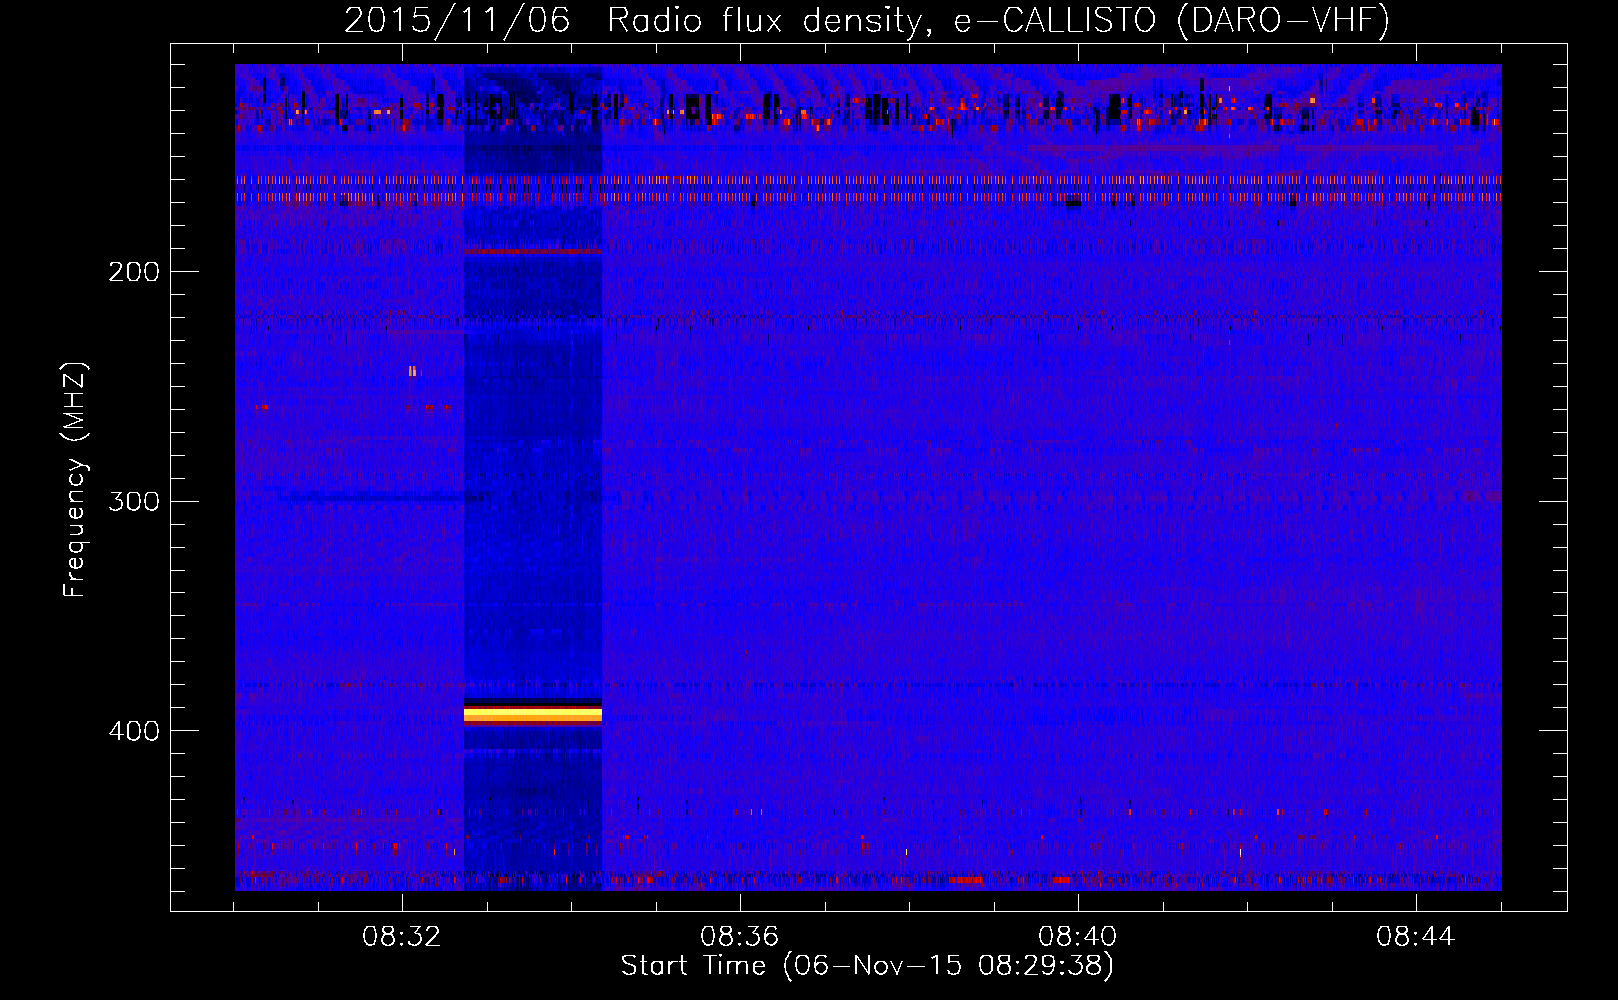Click the bright yellow-white band near 400 MHz
This screenshot has height=1000, width=1618.
[533, 714]
